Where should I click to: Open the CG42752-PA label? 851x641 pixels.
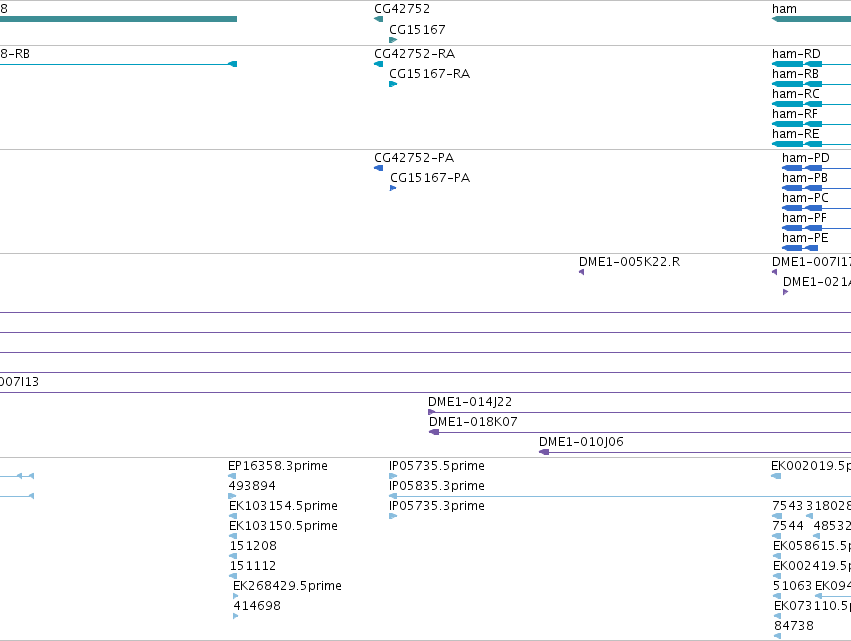(x=414, y=158)
